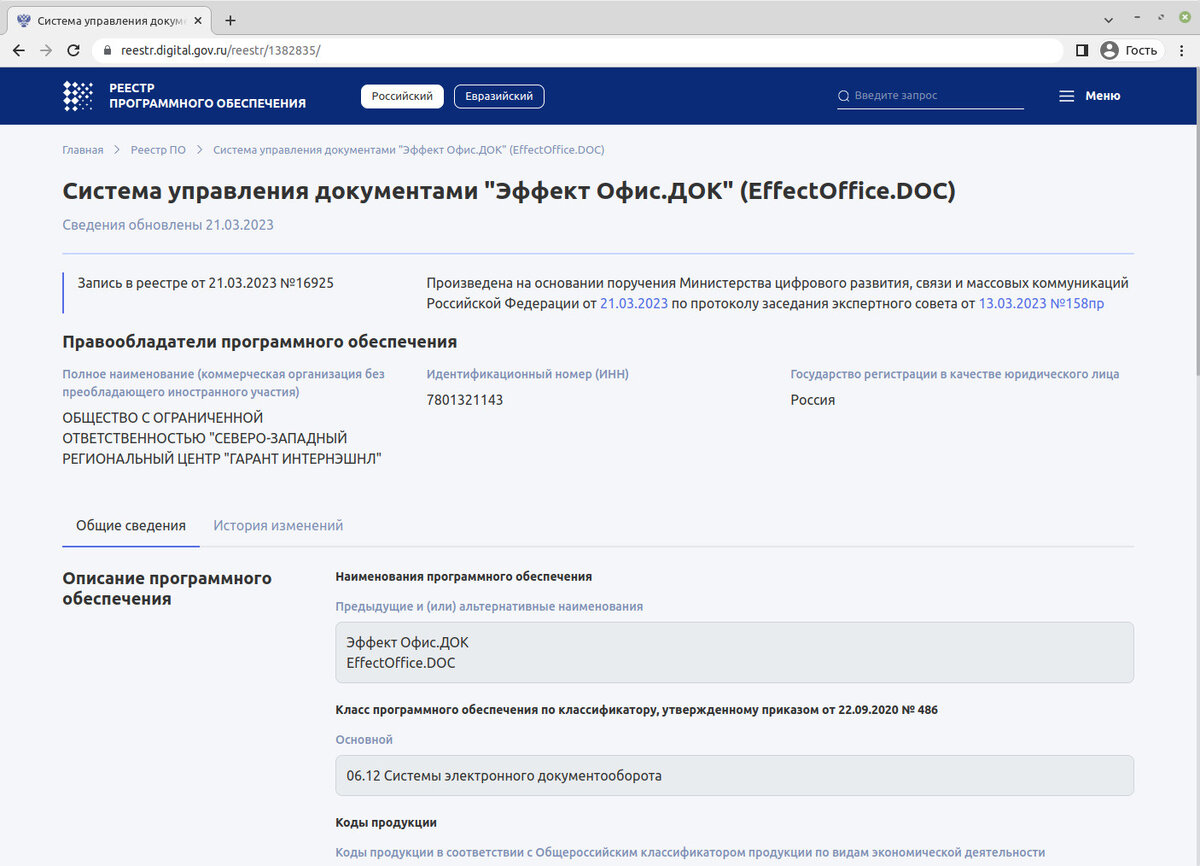Click the Идентификационный номер (ИНН) label
Image resolution: width=1200 pixels, height=866 pixels.
click(x=527, y=374)
